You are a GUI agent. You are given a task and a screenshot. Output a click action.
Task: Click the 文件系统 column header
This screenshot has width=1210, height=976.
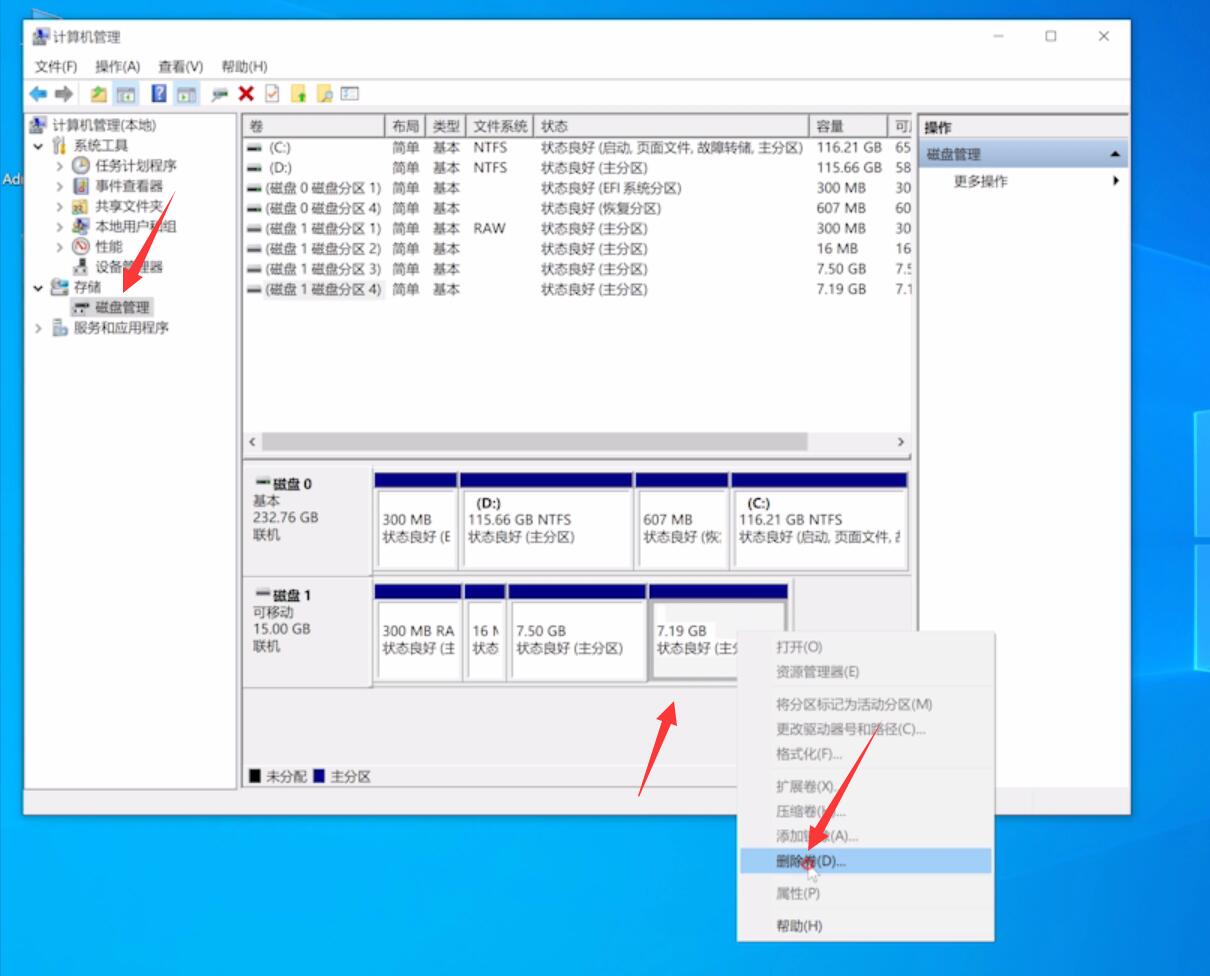(501, 126)
